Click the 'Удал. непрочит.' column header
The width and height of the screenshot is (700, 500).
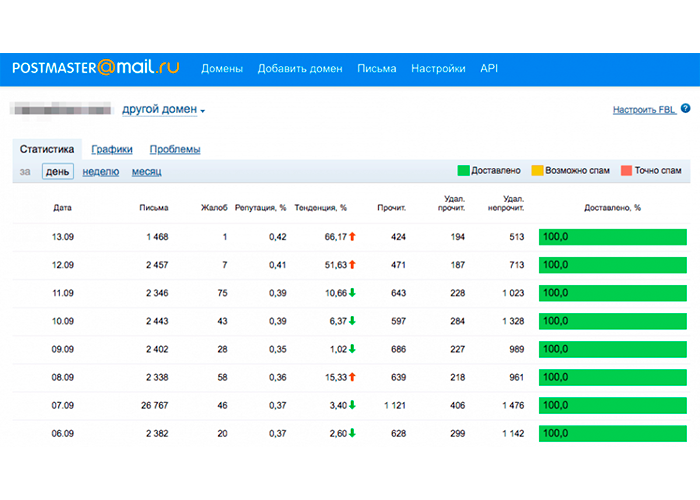506,203
